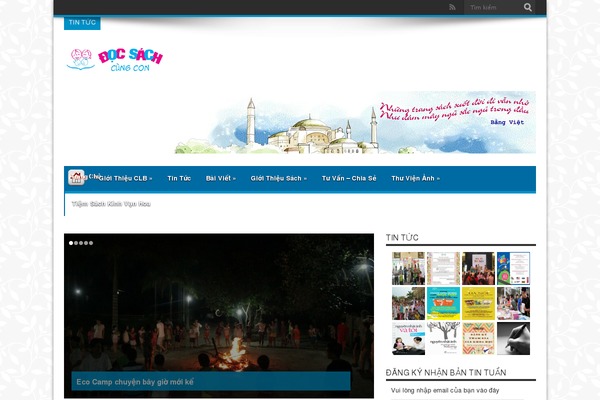
Task: Open the Eco Camp chuyện bây giờ mới kể caption
Action: point(135,382)
